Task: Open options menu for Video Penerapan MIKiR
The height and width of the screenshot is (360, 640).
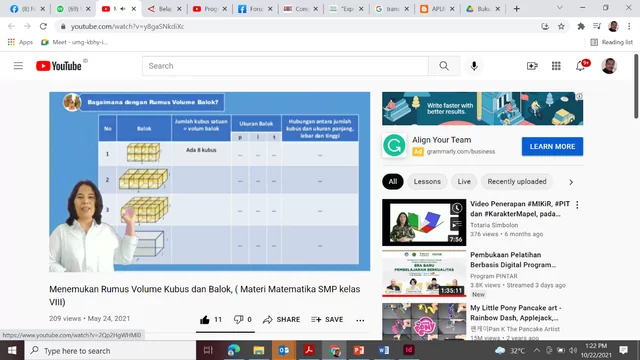Action: coord(577,205)
